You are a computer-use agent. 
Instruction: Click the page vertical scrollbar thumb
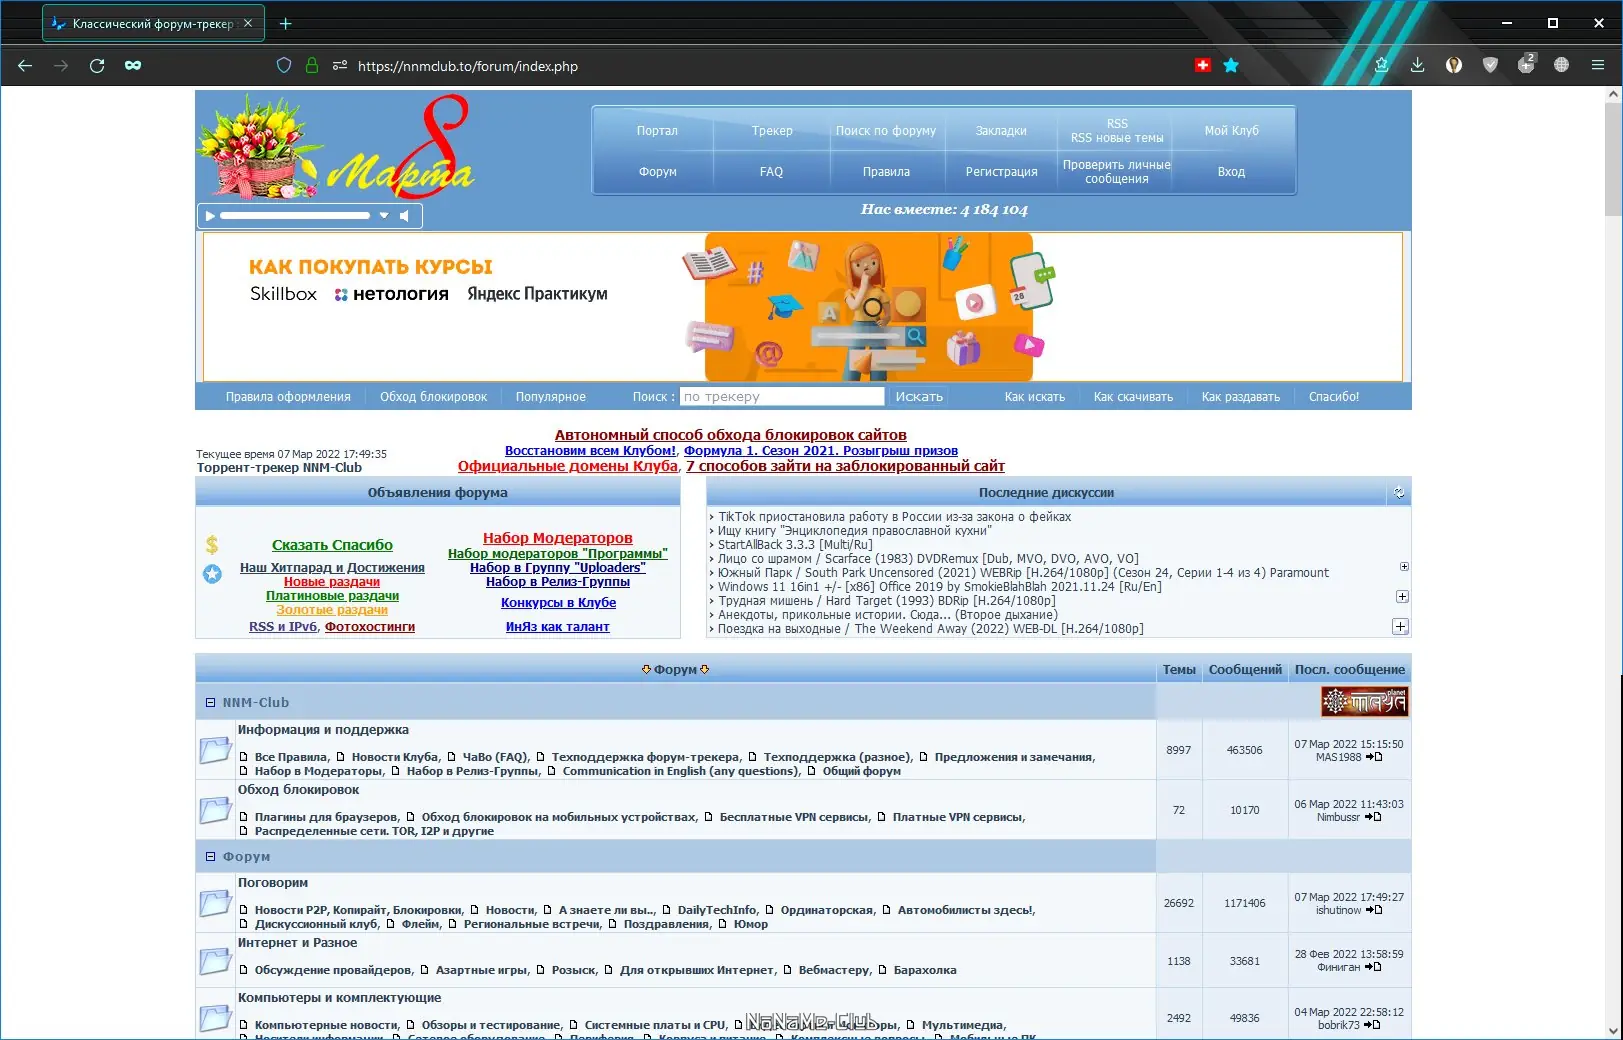(1613, 160)
